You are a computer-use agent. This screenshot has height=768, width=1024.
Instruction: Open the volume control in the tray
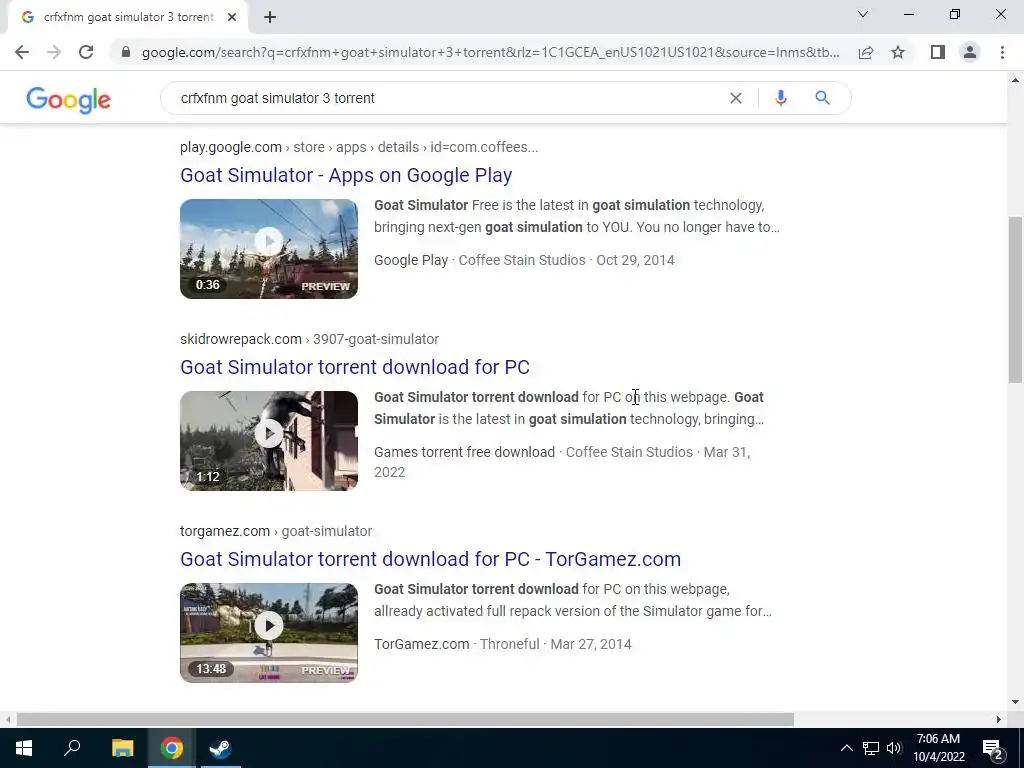tap(894, 748)
